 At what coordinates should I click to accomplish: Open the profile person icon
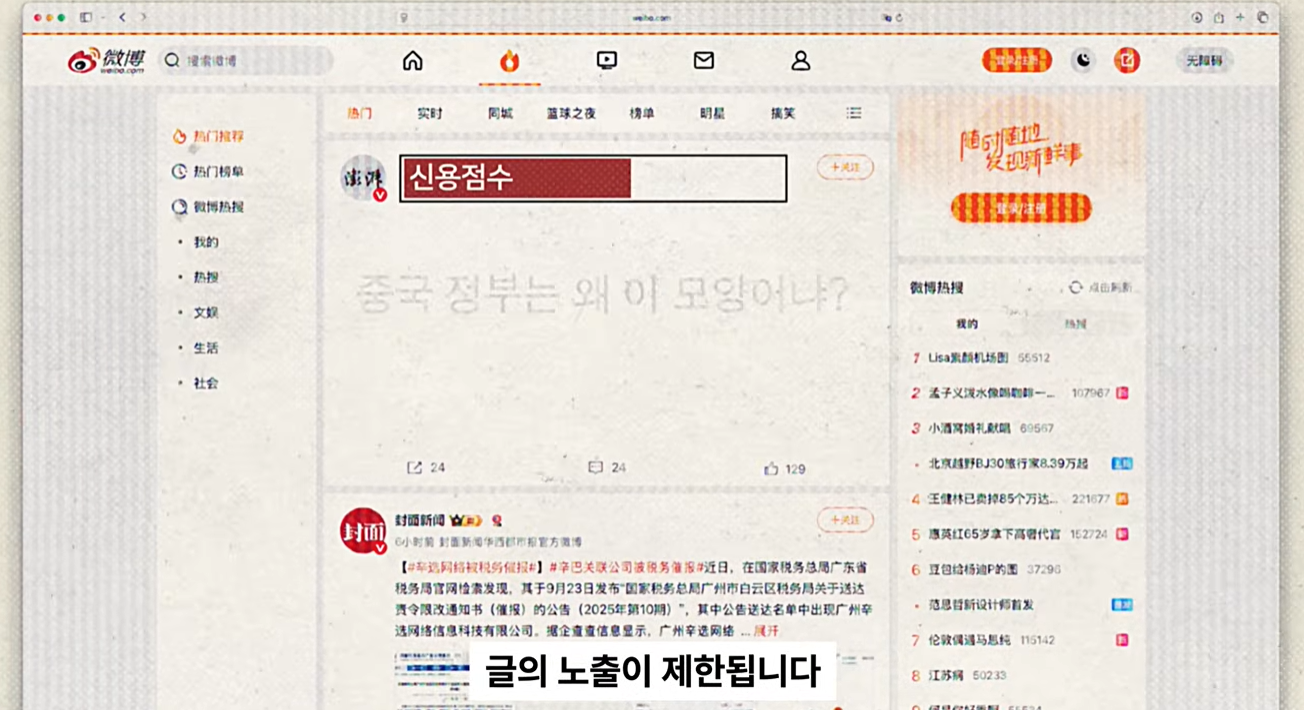[800, 61]
